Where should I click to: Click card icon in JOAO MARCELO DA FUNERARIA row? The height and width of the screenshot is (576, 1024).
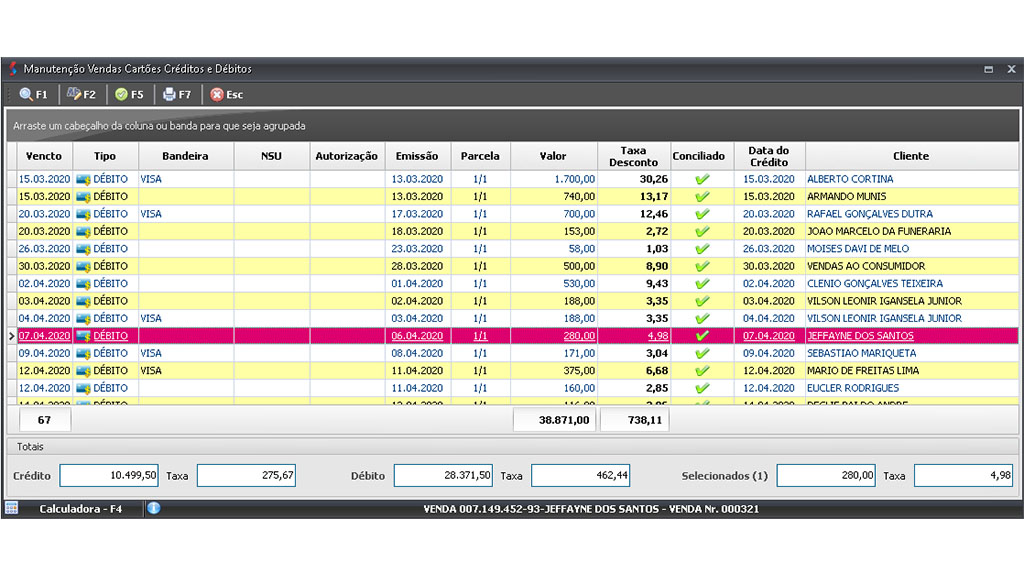[x=83, y=232]
